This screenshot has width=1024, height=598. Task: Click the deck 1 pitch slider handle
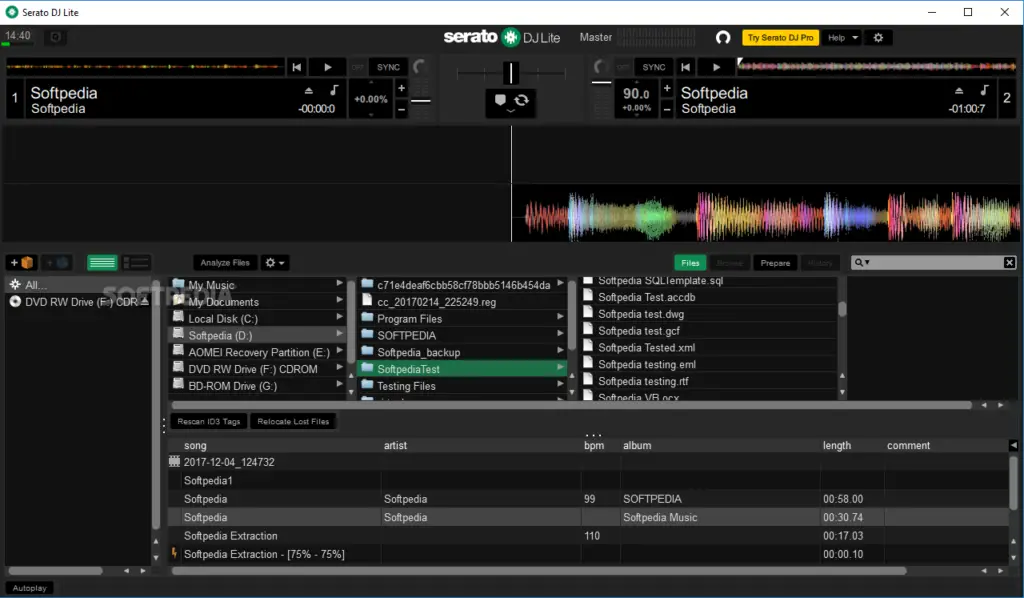coord(421,101)
